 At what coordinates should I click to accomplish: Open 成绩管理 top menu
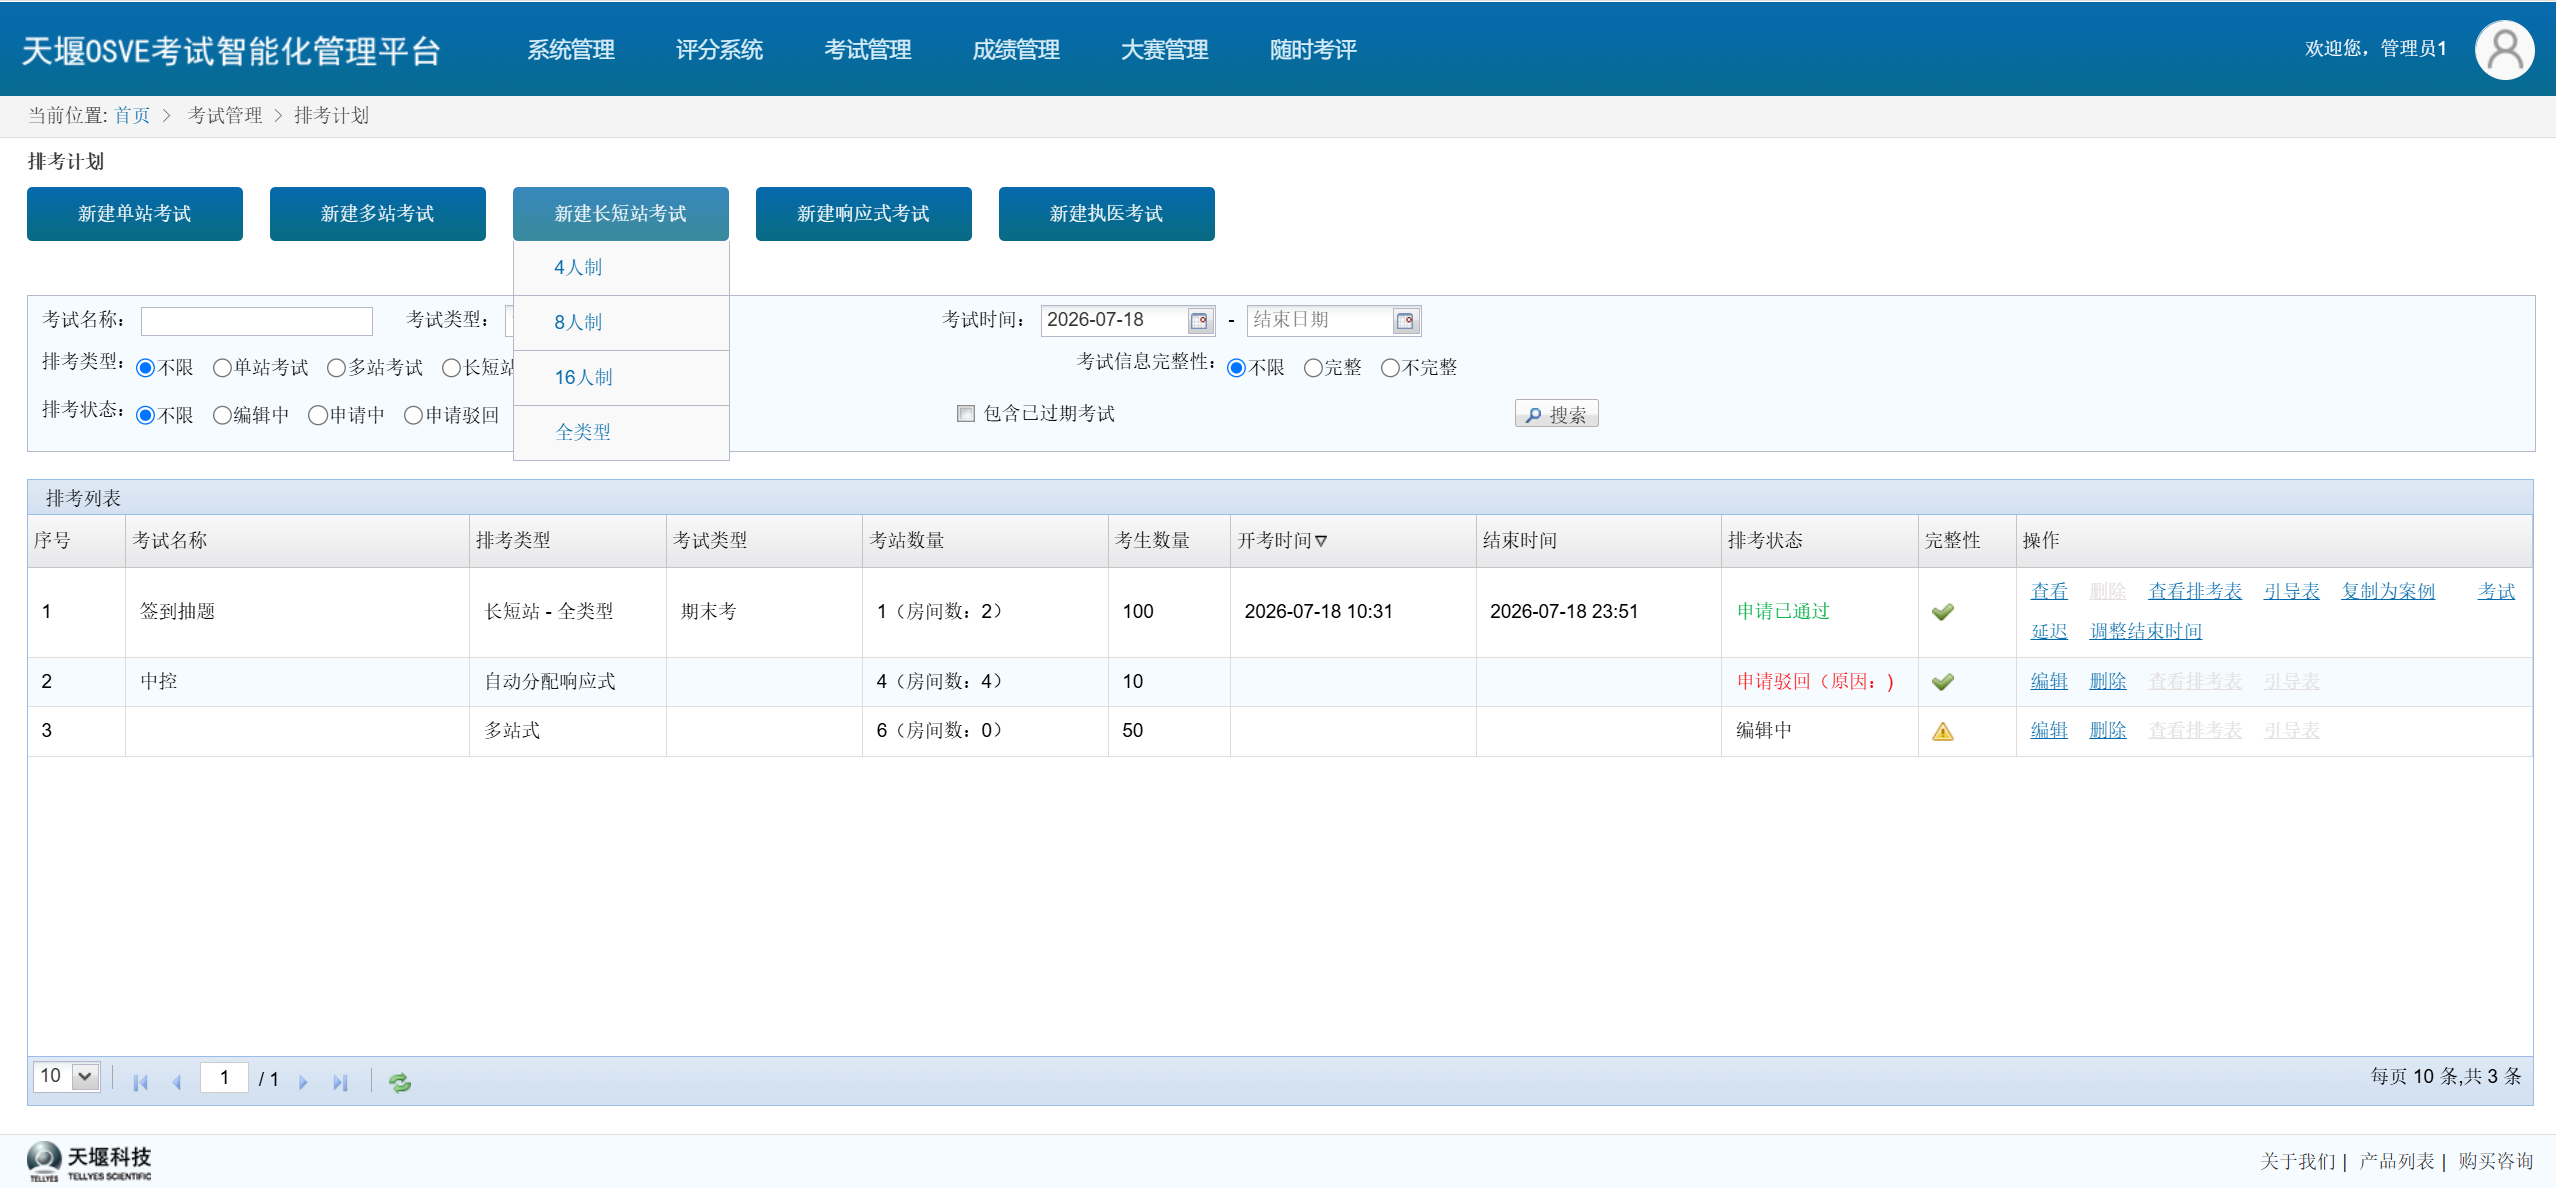[x=1016, y=50]
